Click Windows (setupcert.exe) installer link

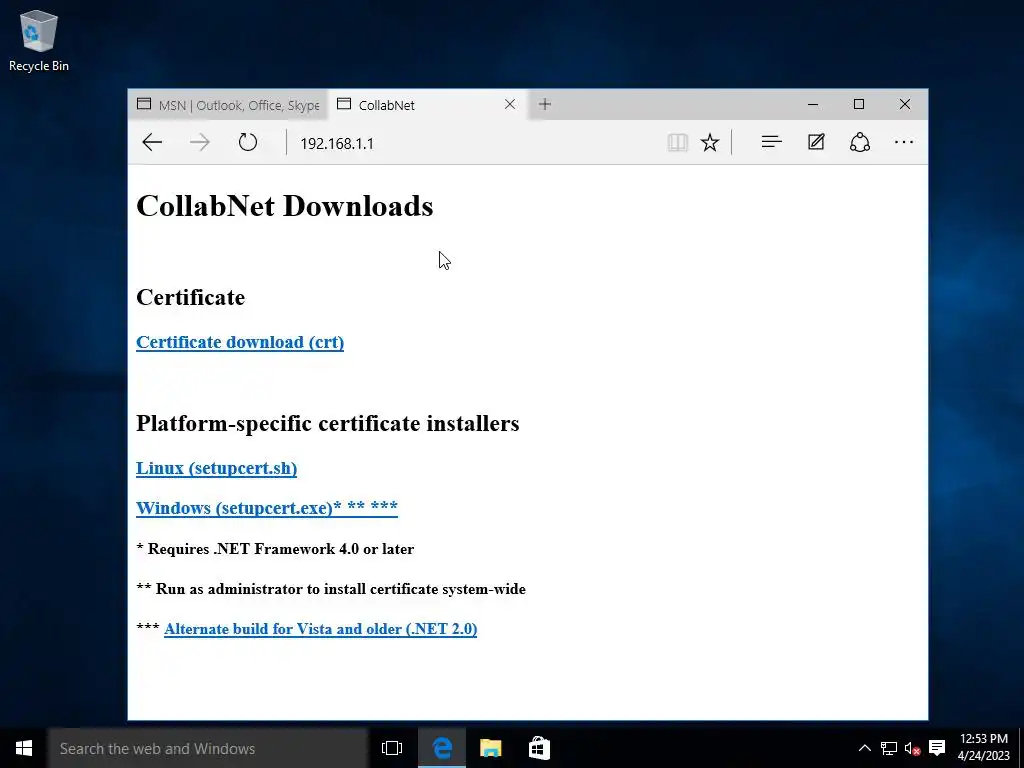click(x=266, y=508)
